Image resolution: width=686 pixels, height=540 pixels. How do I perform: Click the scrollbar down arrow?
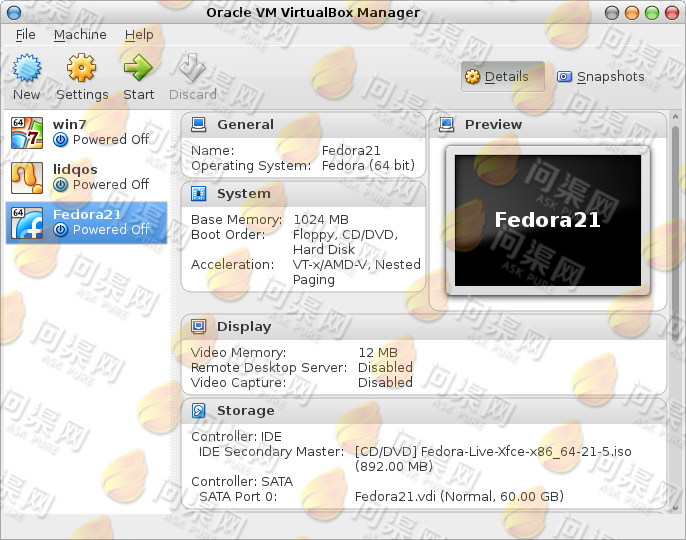pos(676,508)
